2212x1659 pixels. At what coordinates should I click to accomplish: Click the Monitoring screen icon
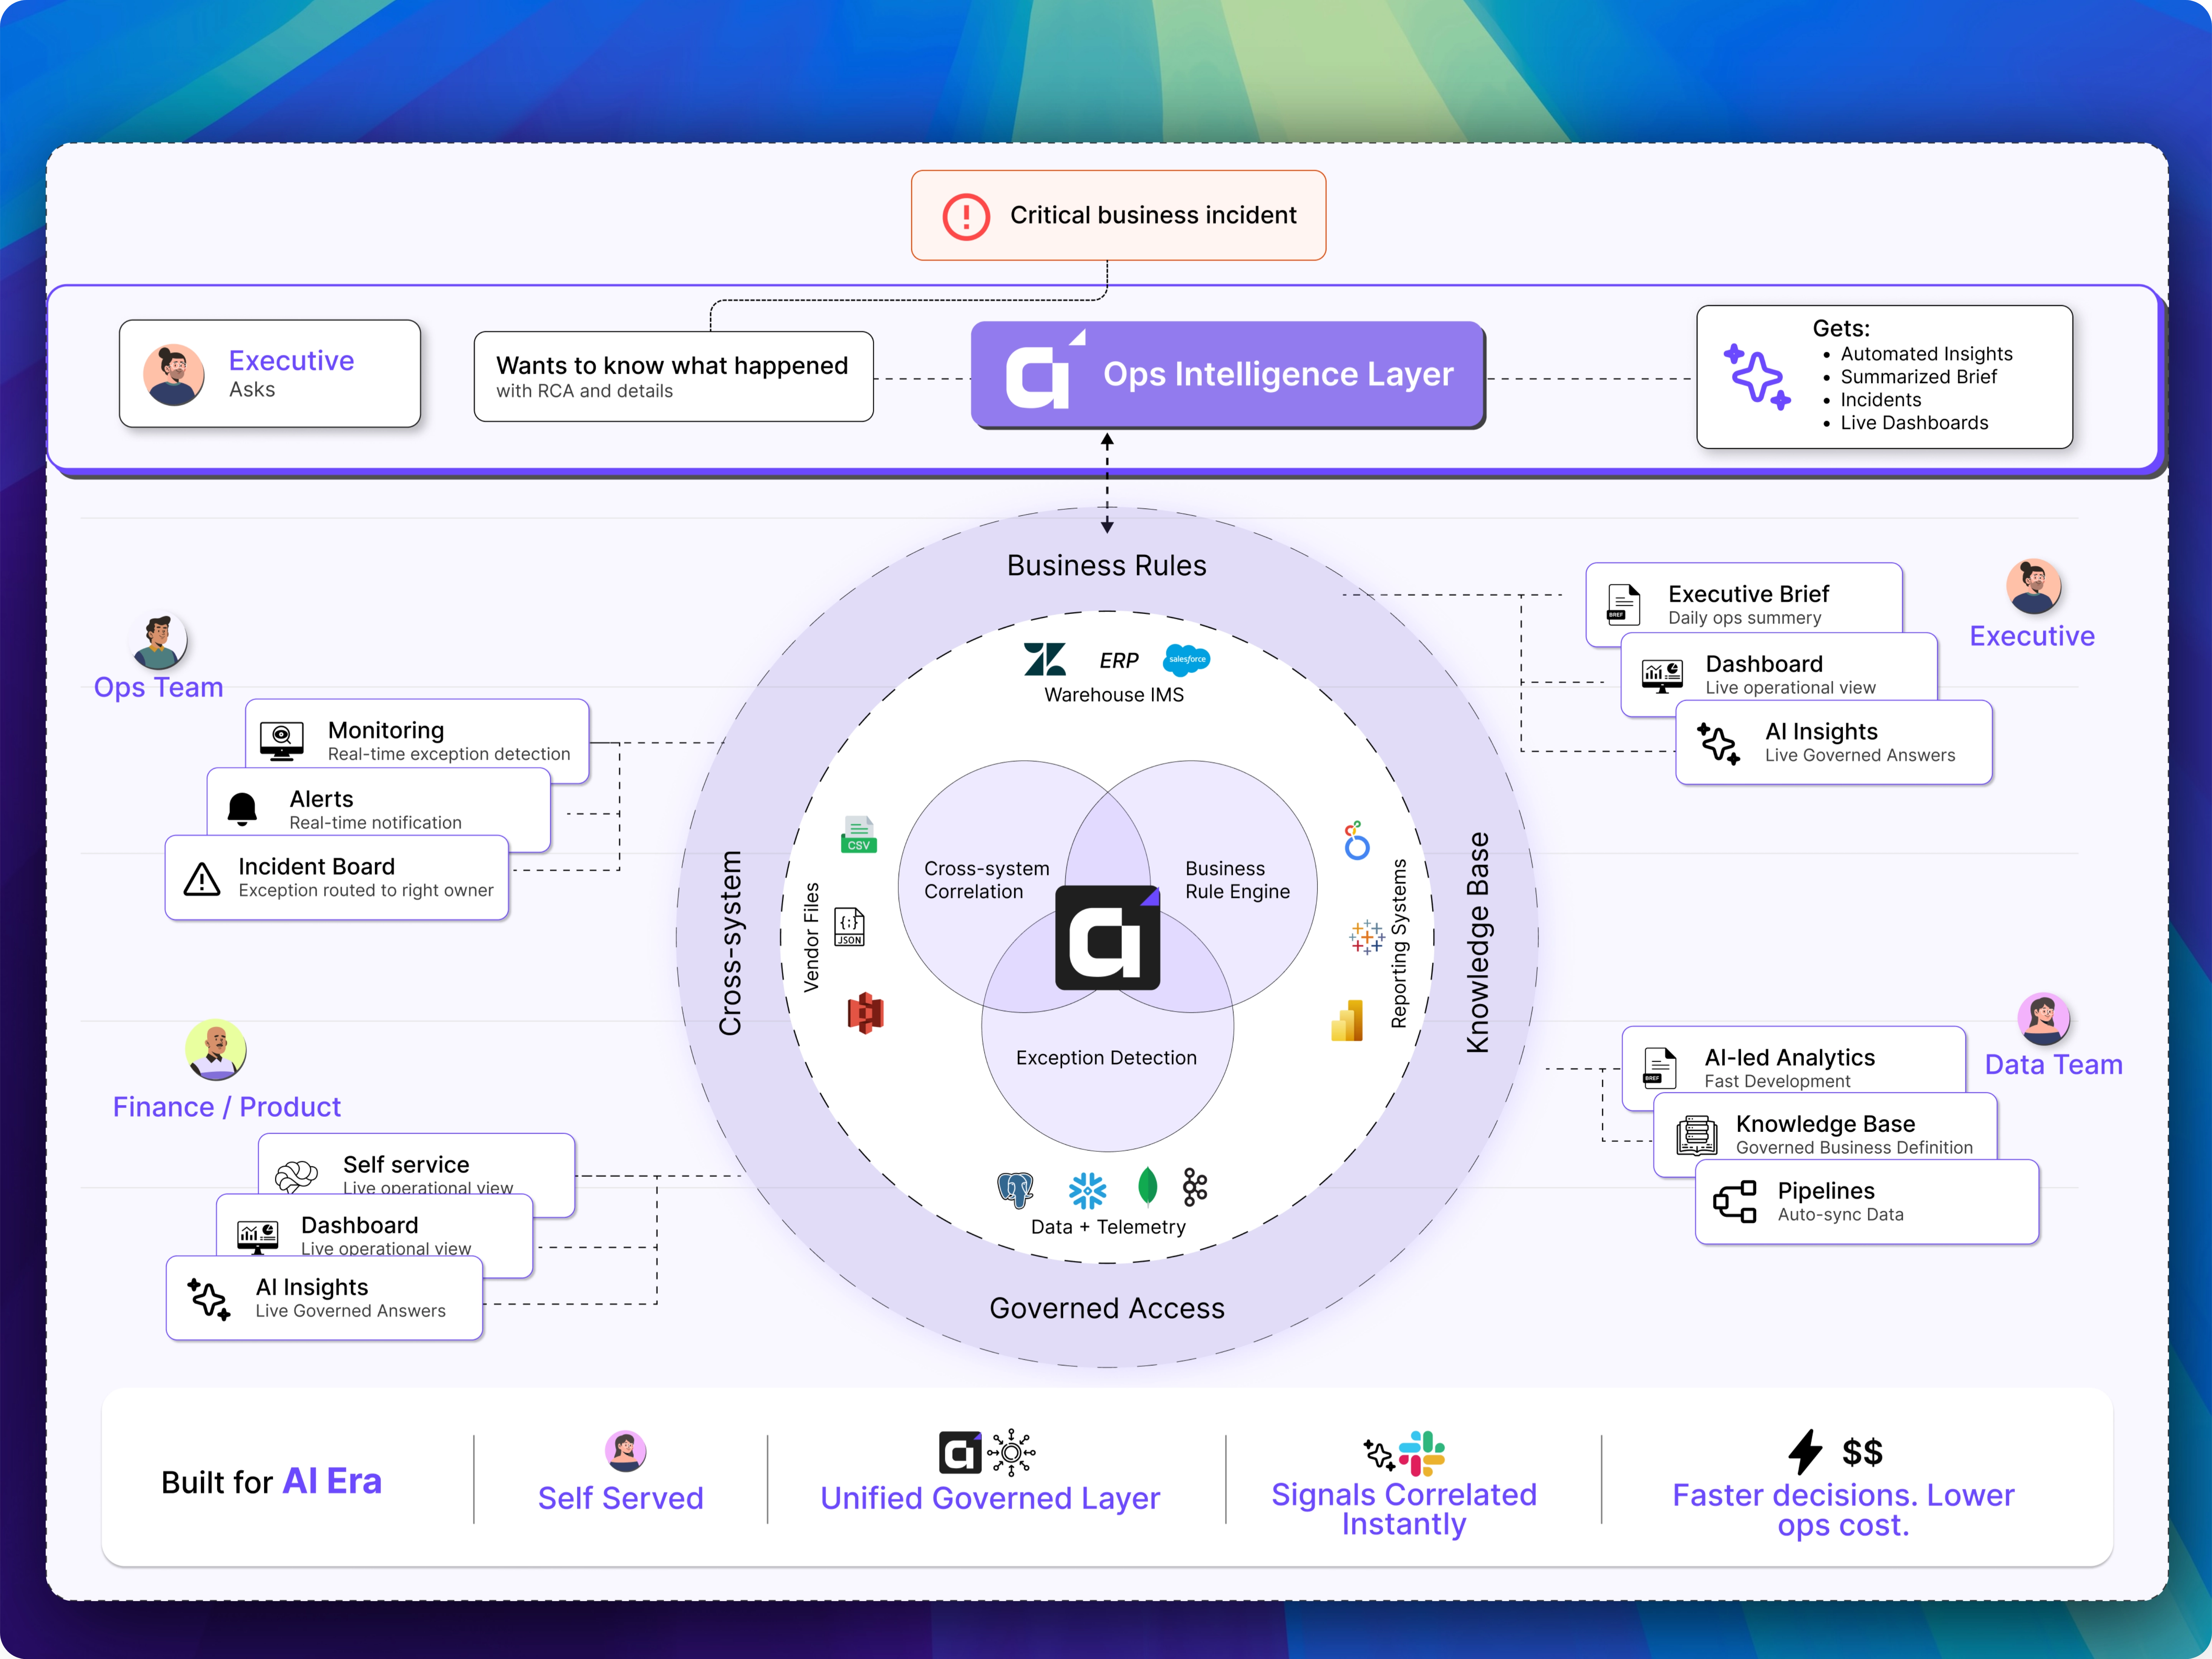point(282,741)
